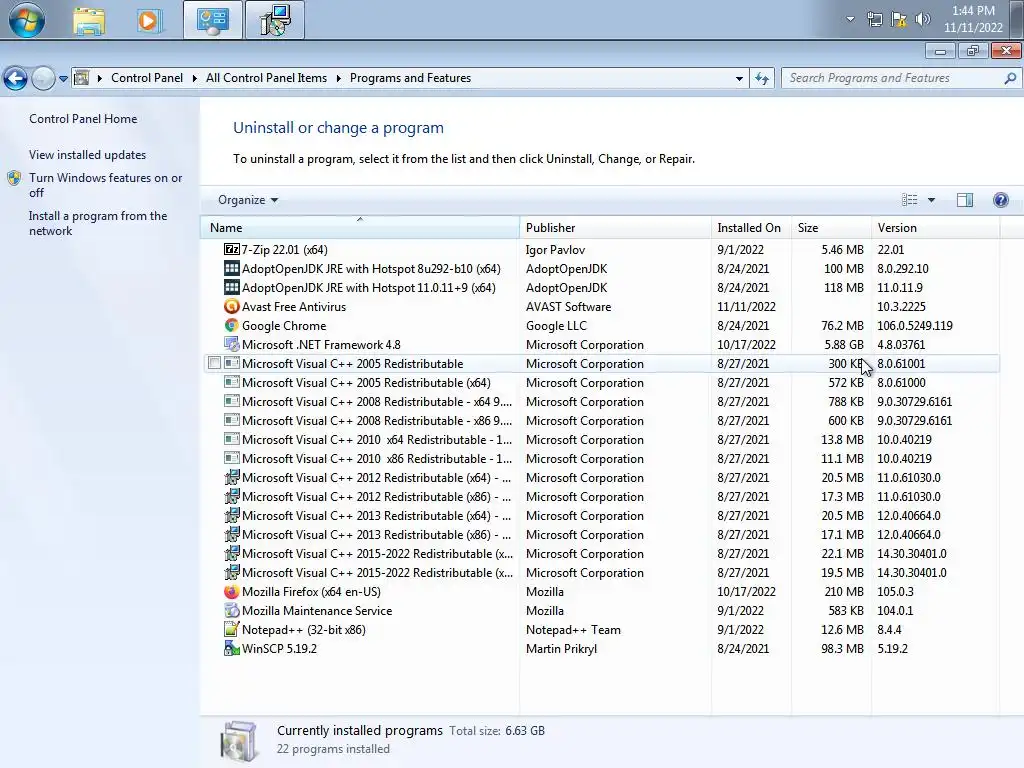Go back with the Back arrow
Image resolution: width=1024 pixels, height=768 pixels.
tap(16, 78)
